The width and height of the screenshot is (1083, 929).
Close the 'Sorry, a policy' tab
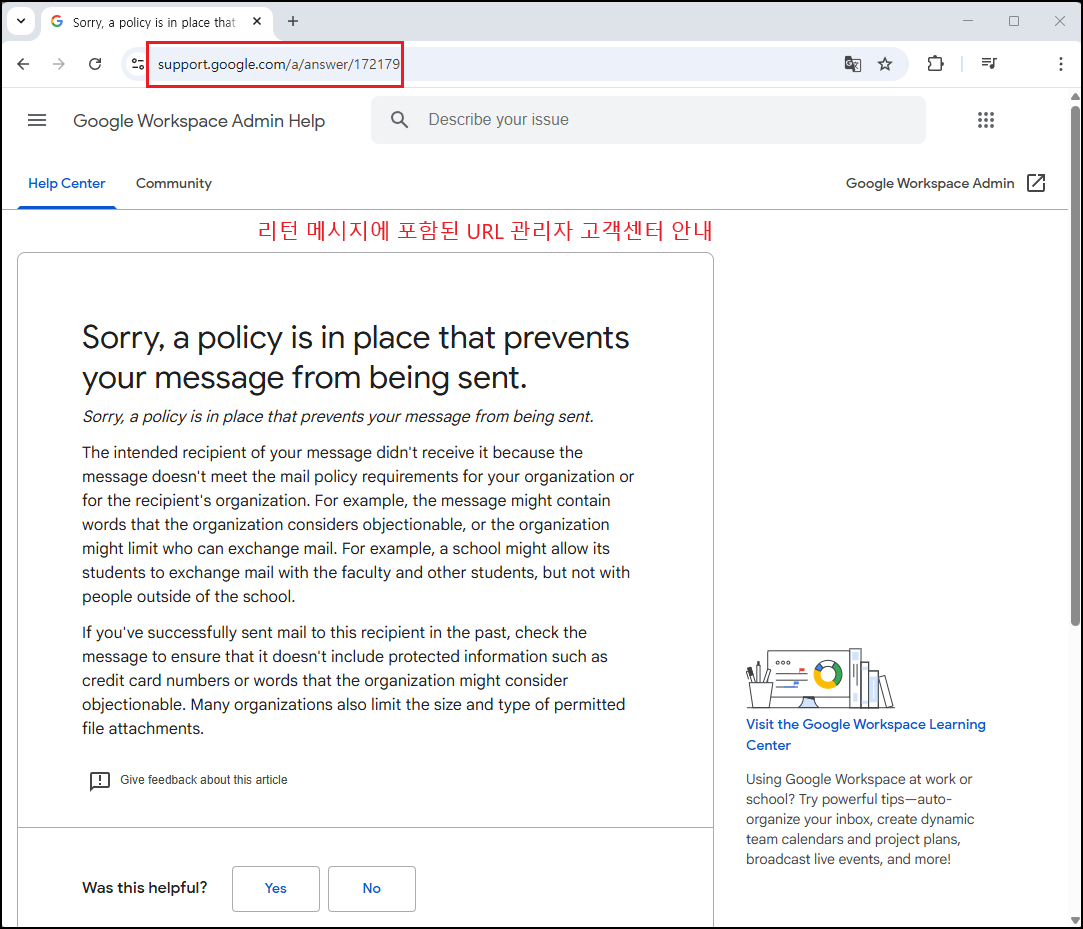pyautogui.click(x=257, y=21)
